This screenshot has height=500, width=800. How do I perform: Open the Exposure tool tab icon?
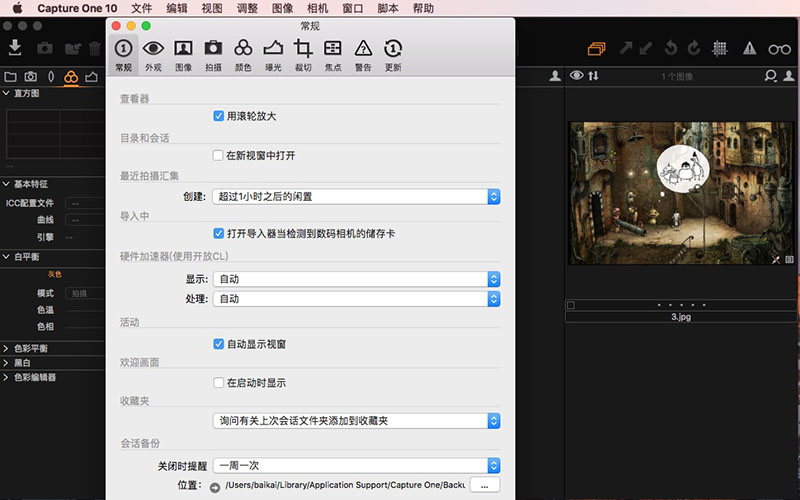point(91,77)
